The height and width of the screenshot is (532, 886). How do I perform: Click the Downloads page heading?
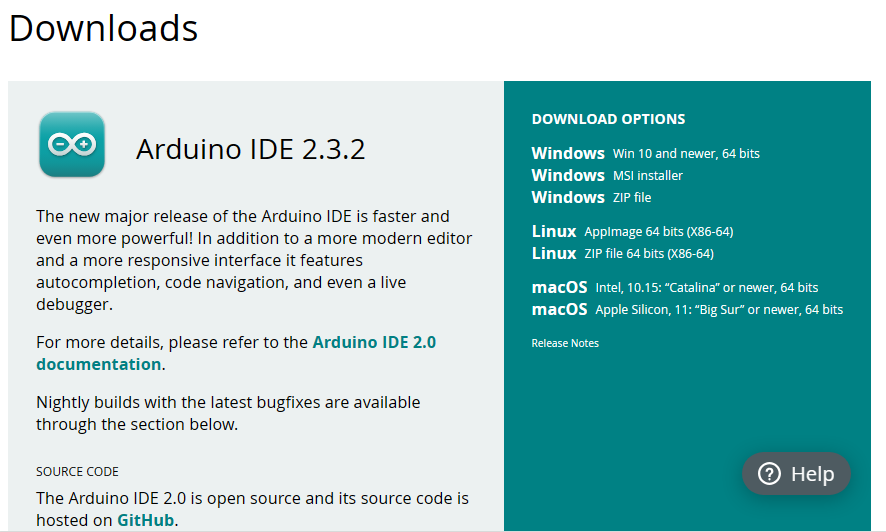[x=103, y=28]
